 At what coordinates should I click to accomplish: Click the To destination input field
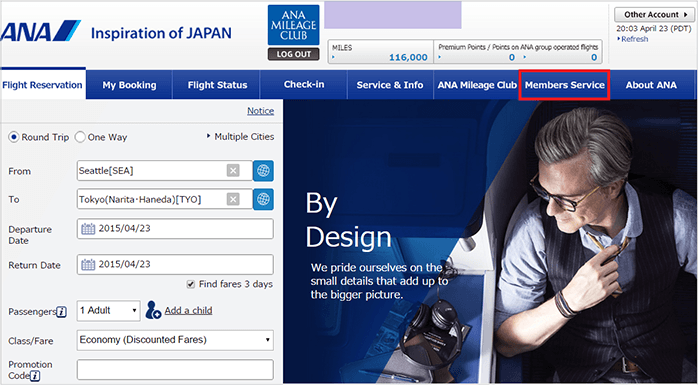click(164, 199)
